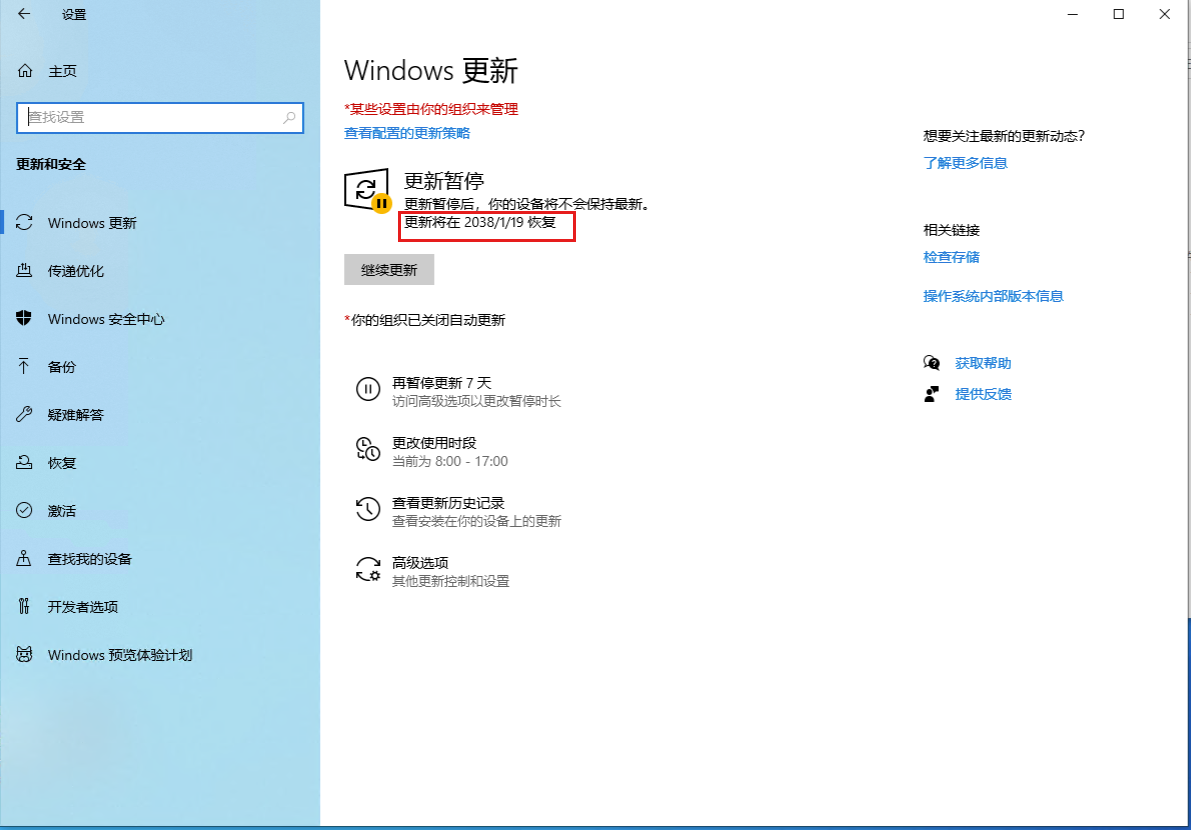Click the 获取帮助 link

click(x=983, y=363)
